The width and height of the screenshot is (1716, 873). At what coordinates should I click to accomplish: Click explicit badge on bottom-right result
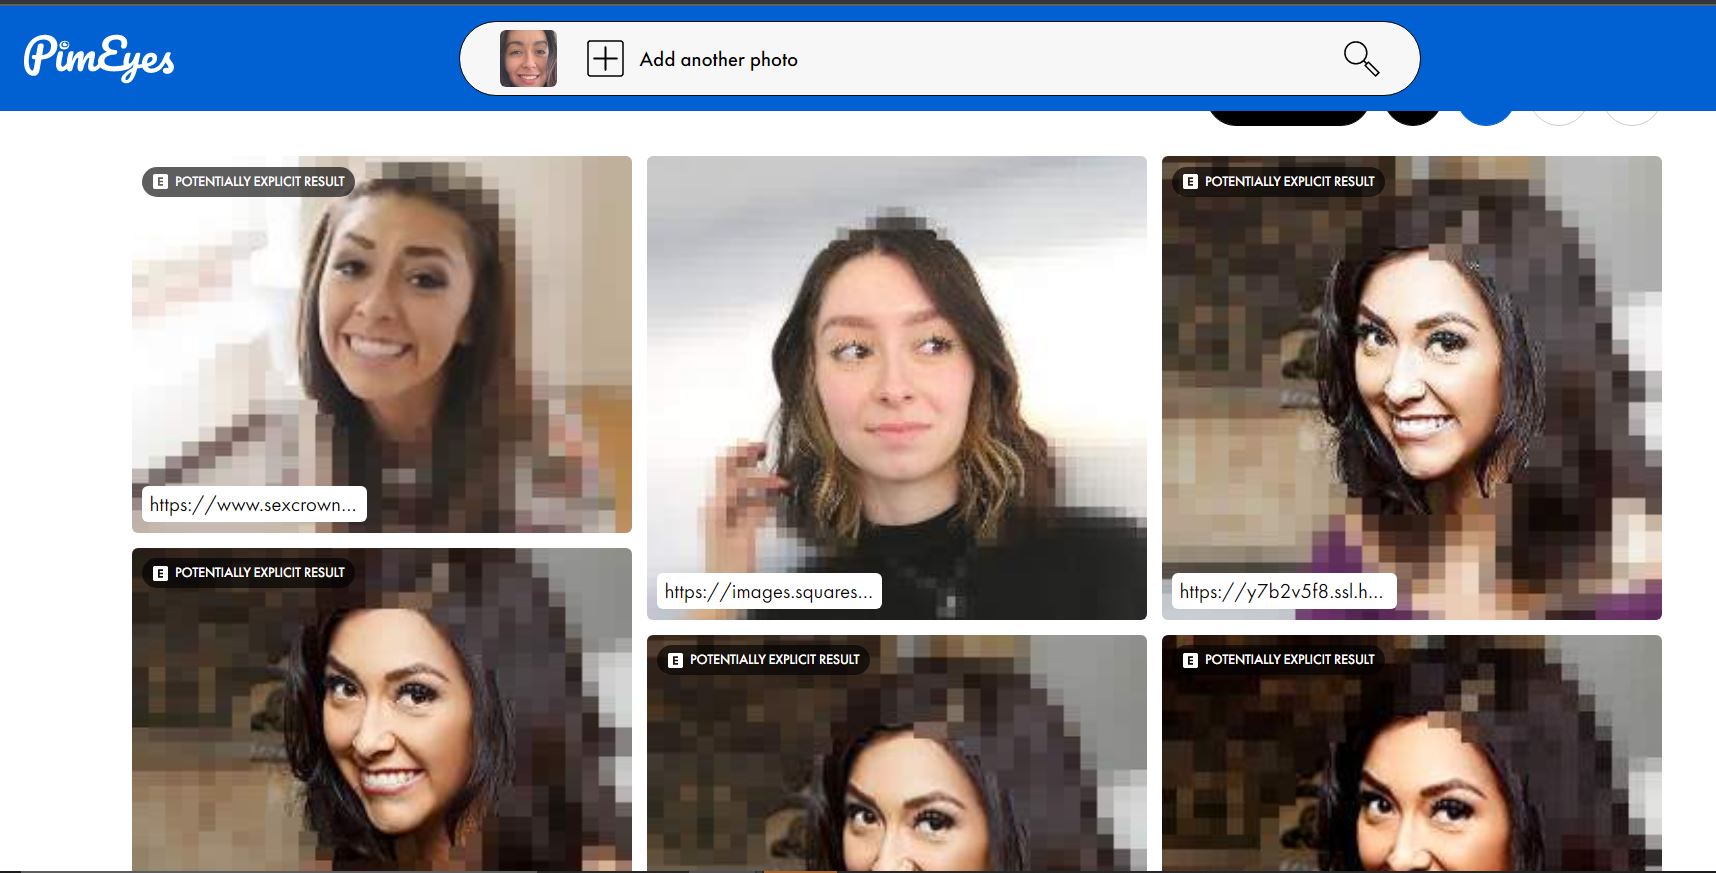pos(1279,660)
